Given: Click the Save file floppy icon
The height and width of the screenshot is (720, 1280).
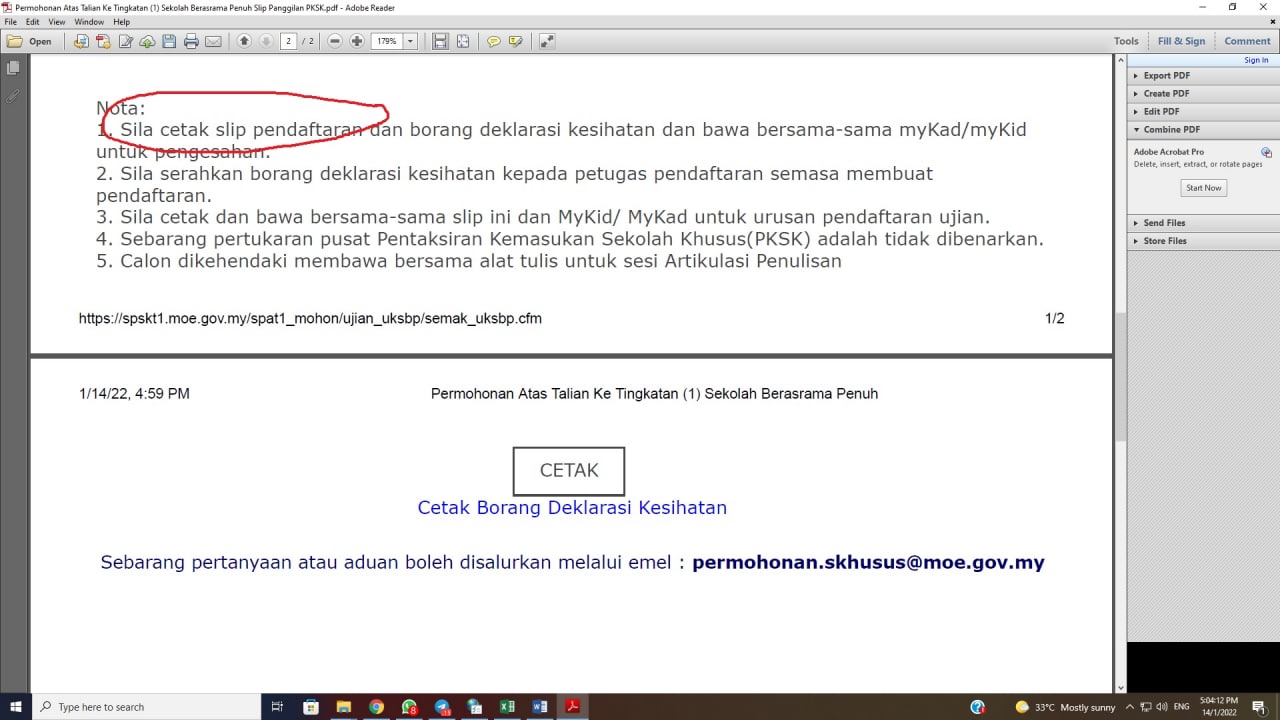Looking at the screenshot, I should point(169,41).
